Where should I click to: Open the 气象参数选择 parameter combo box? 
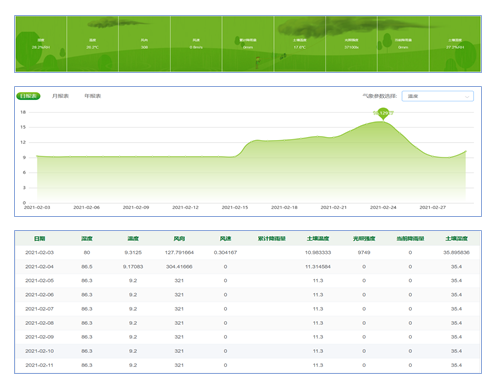coord(438,96)
